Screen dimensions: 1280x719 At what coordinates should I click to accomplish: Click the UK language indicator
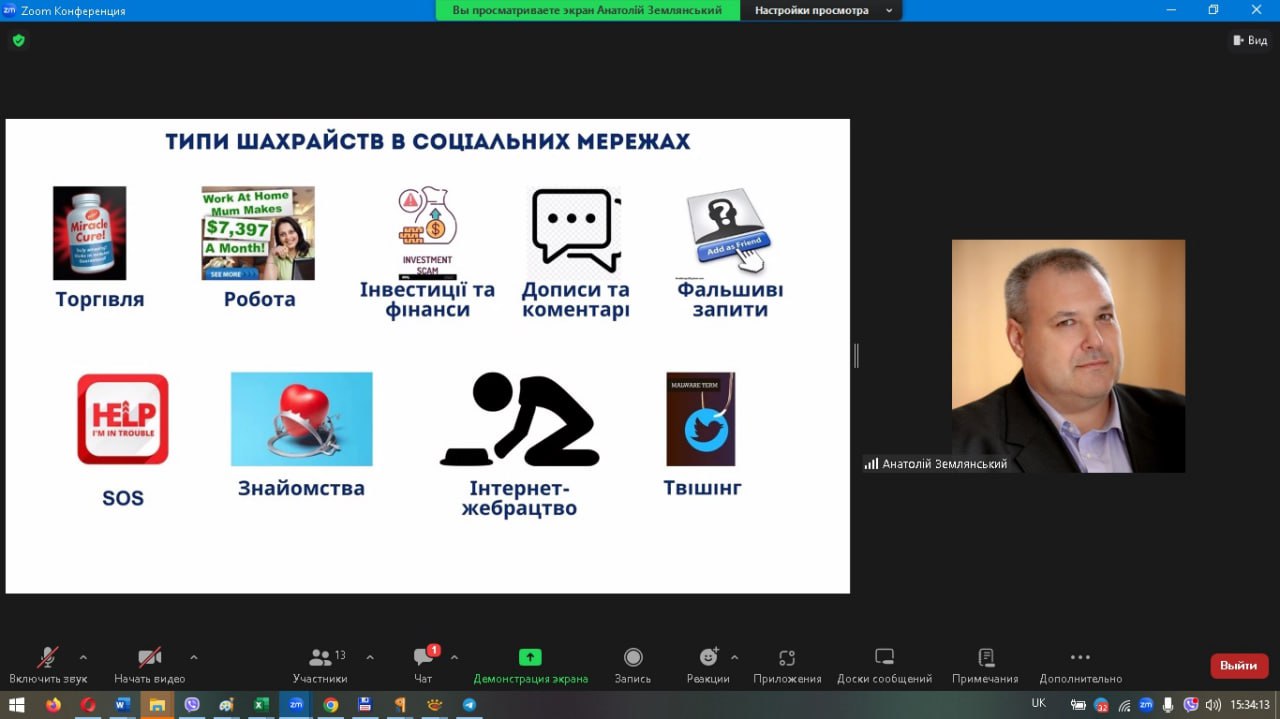point(1038,704)
